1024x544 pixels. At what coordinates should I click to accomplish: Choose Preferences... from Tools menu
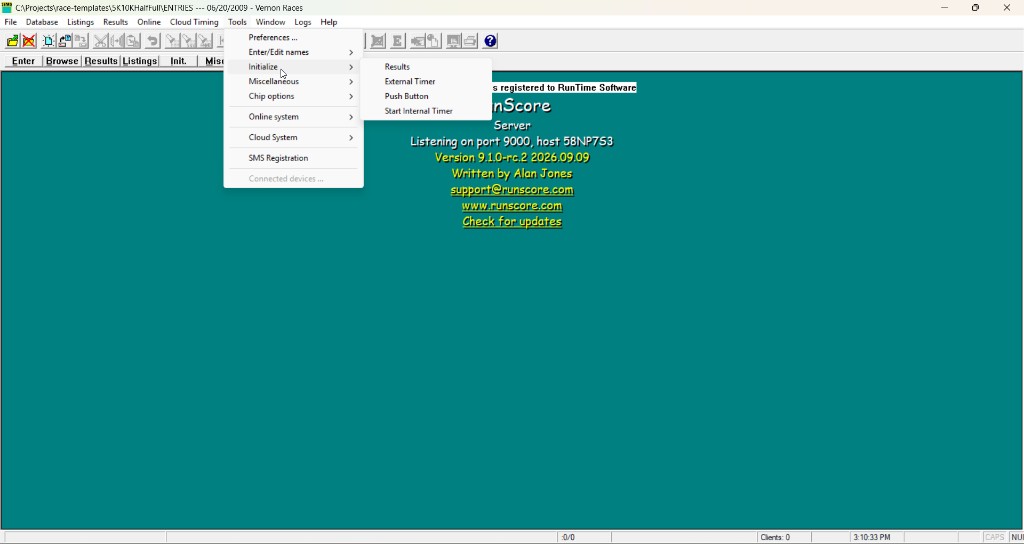293,37
